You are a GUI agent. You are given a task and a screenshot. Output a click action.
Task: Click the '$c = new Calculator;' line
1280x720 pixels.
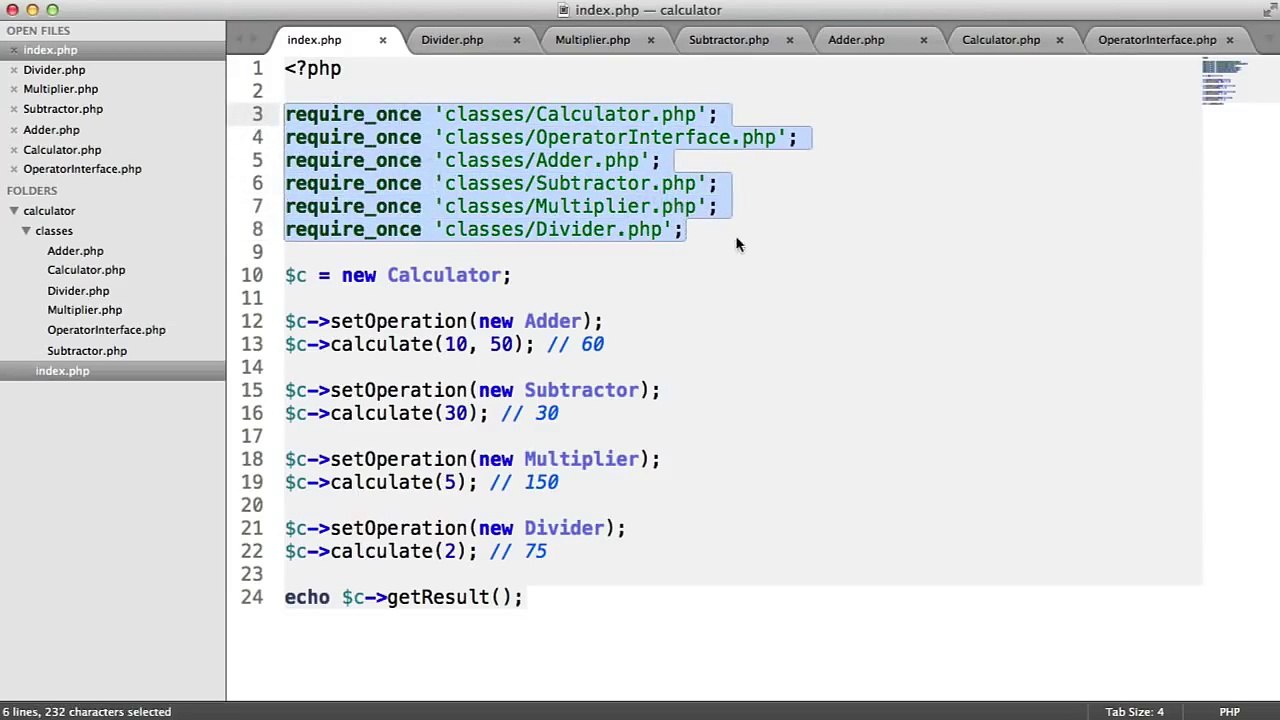coord(397,275)
